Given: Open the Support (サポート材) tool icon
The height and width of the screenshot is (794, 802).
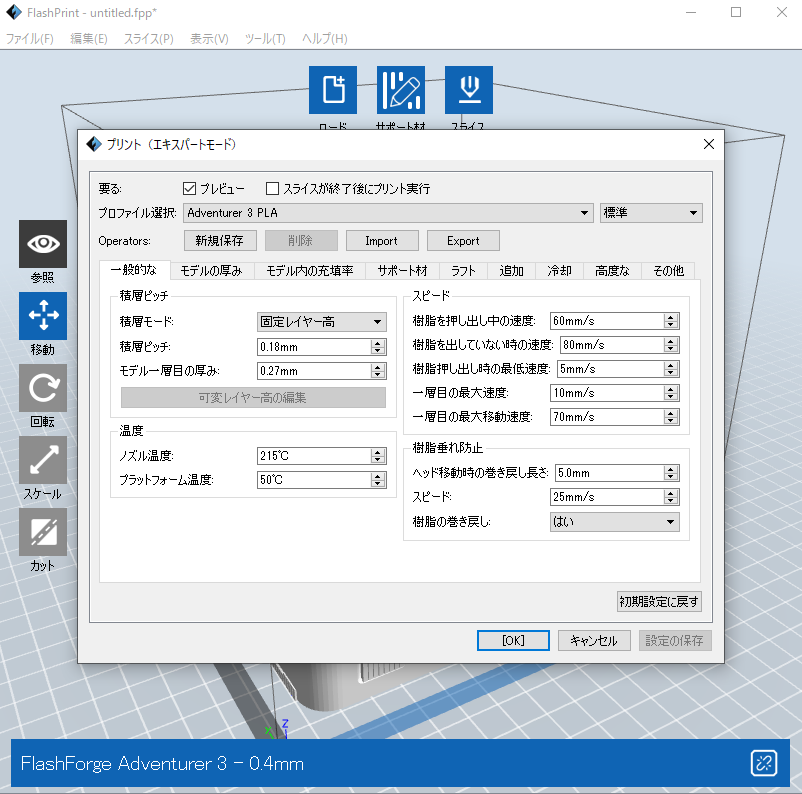Looking at the screenshot, I should point(400,90).
